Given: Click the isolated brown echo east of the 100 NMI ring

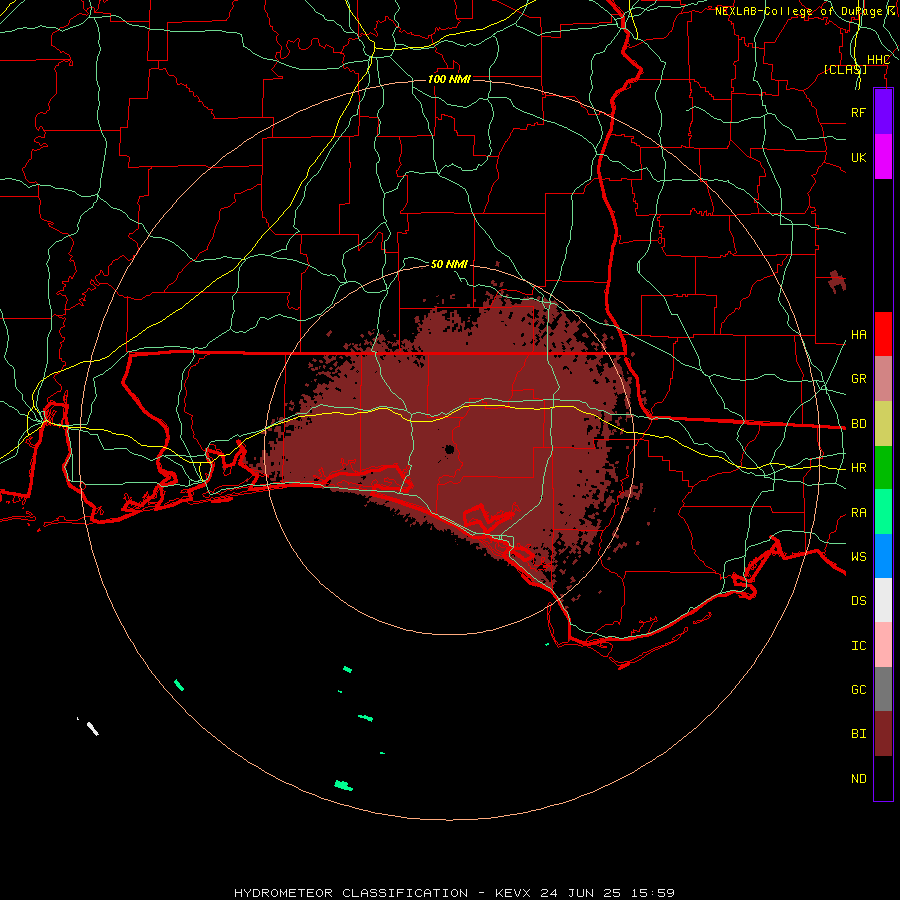Looking at the screenshot, I should click(x=837, y=281).
